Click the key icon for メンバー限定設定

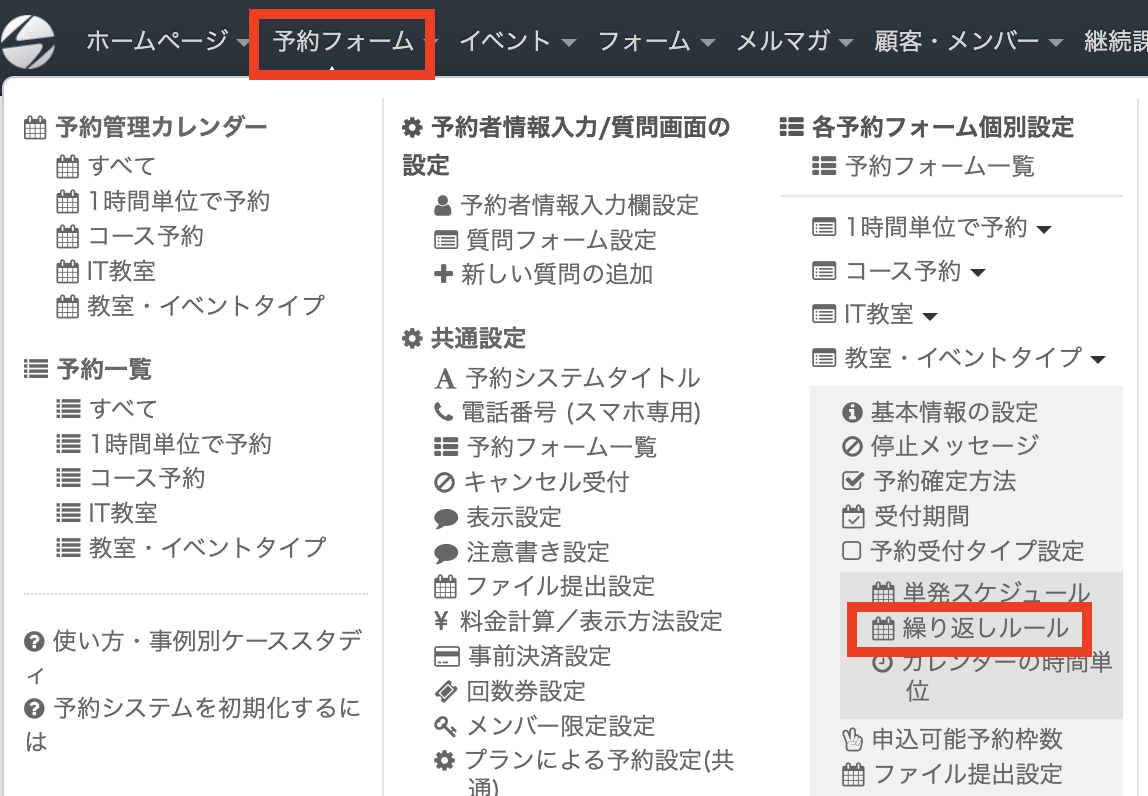[445, 726]
